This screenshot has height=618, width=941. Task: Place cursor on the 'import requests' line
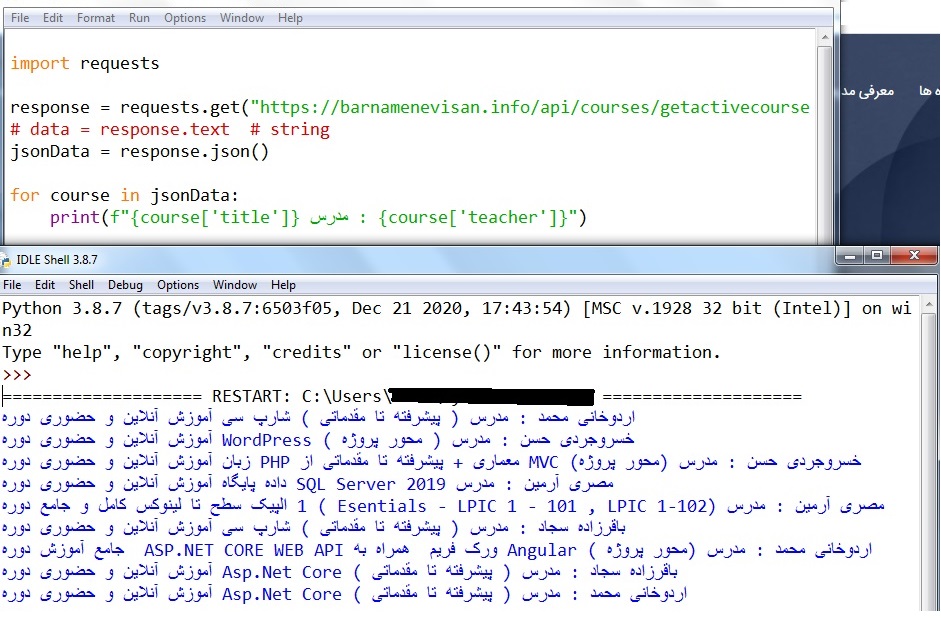(x=85, y=63)
